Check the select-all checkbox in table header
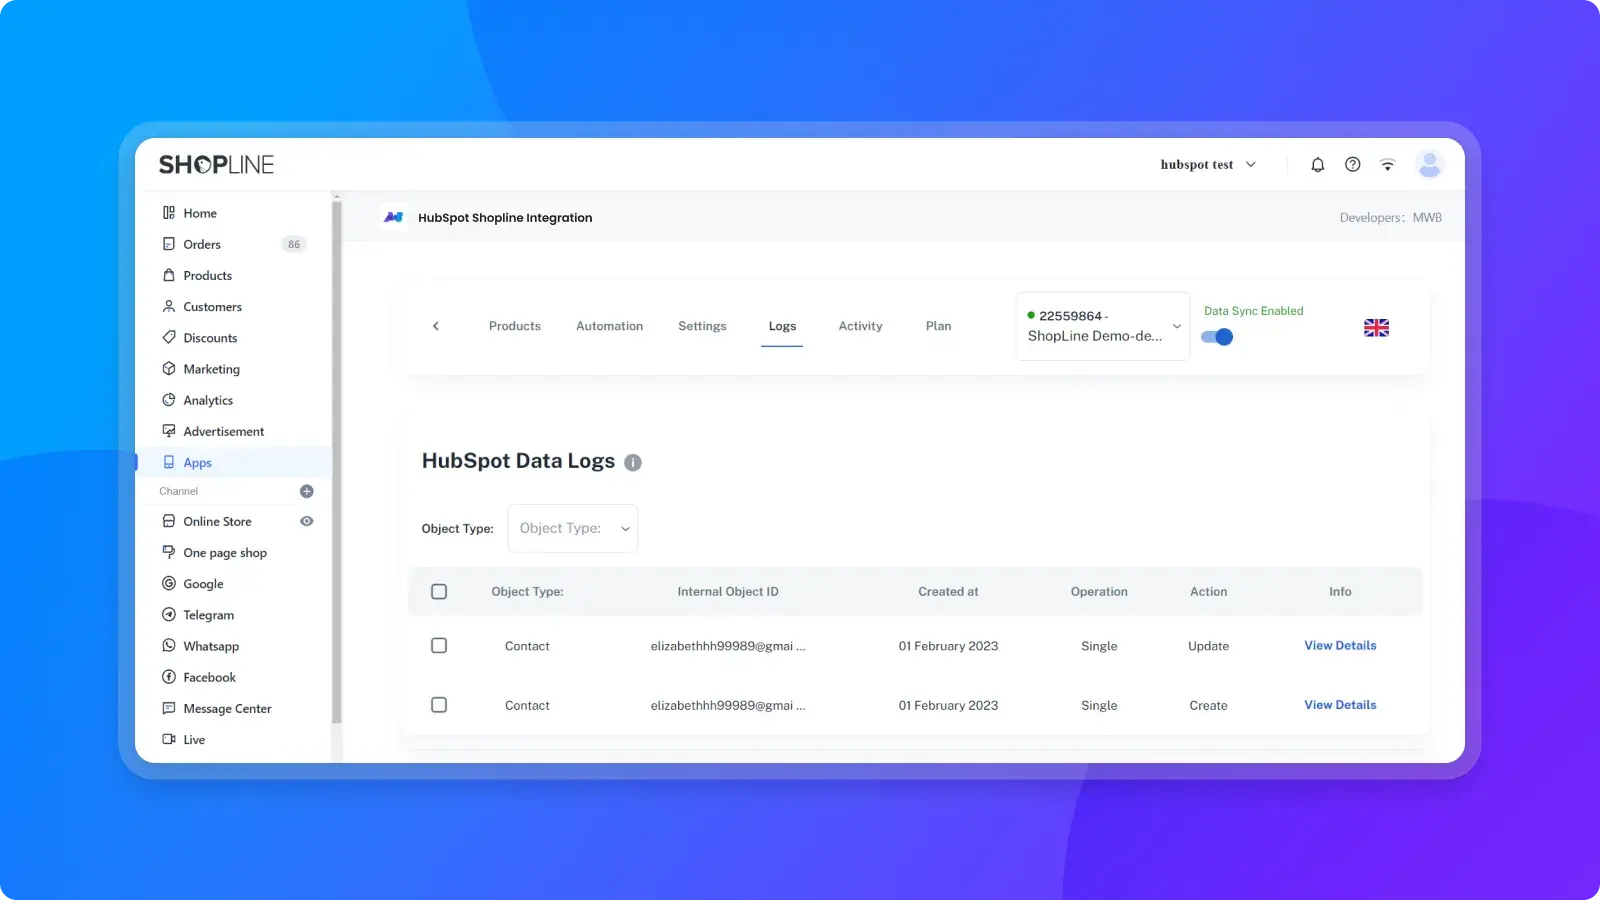The height and width of the screenshot is (900, 1600). pyautogui.click(x=439, y=592)
